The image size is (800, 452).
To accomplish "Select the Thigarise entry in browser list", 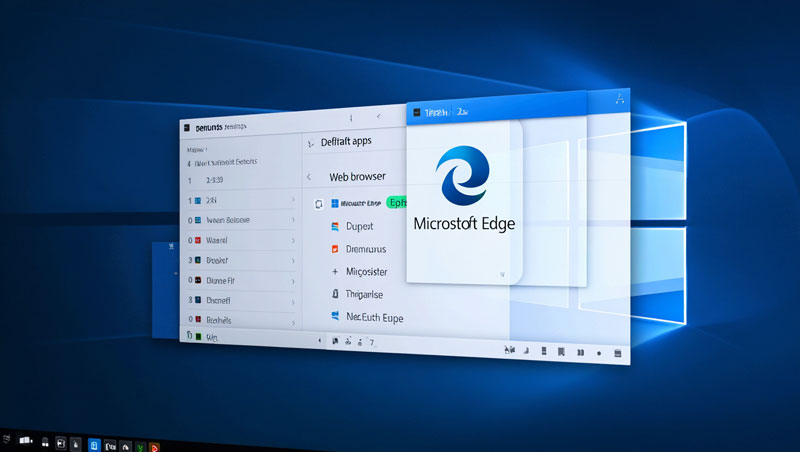I will pos(364,294).
